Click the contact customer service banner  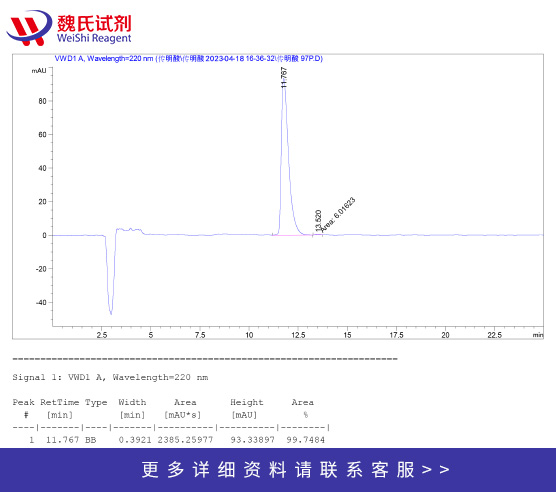[x=278, y=470]
